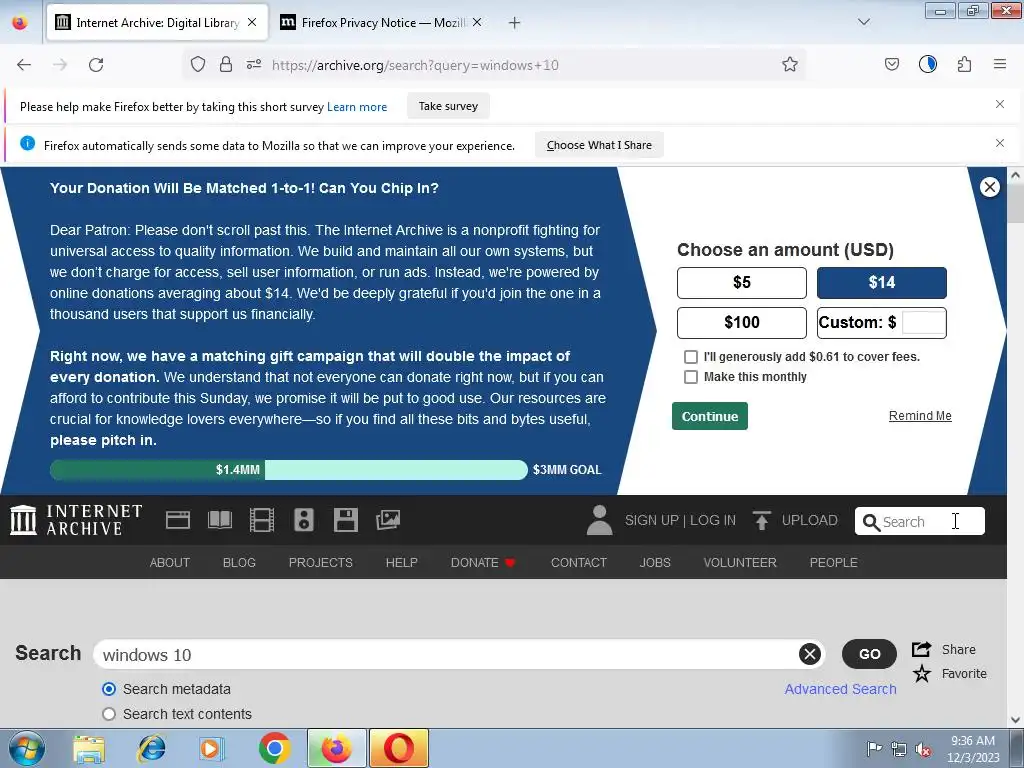Image resolution: width=1024 pixels, height=768 pixels.
Task: Open the Audio speaker icon
Action: pos(304,520)
